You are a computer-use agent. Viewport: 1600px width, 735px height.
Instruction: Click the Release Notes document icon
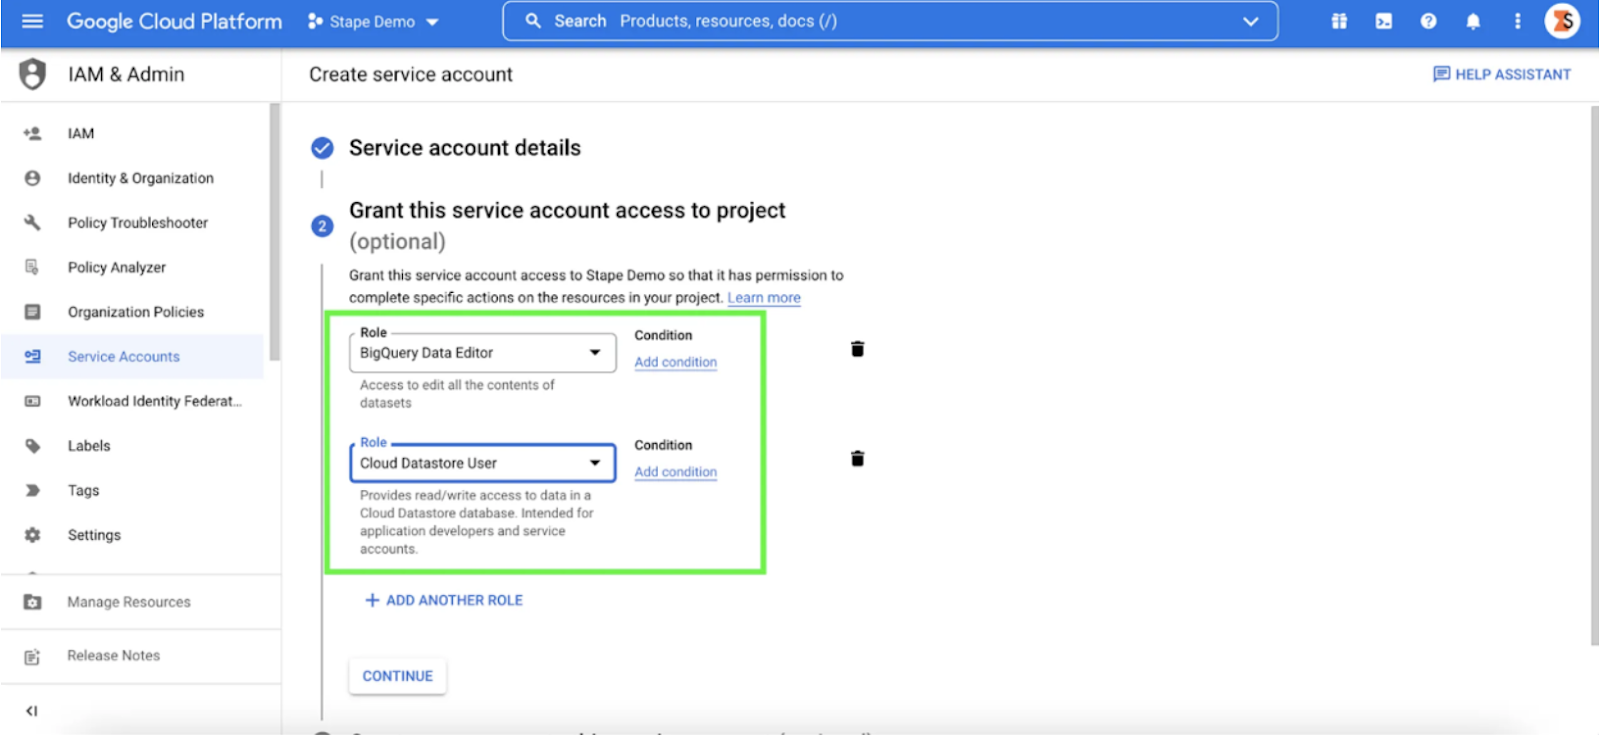tap(32, 657)
